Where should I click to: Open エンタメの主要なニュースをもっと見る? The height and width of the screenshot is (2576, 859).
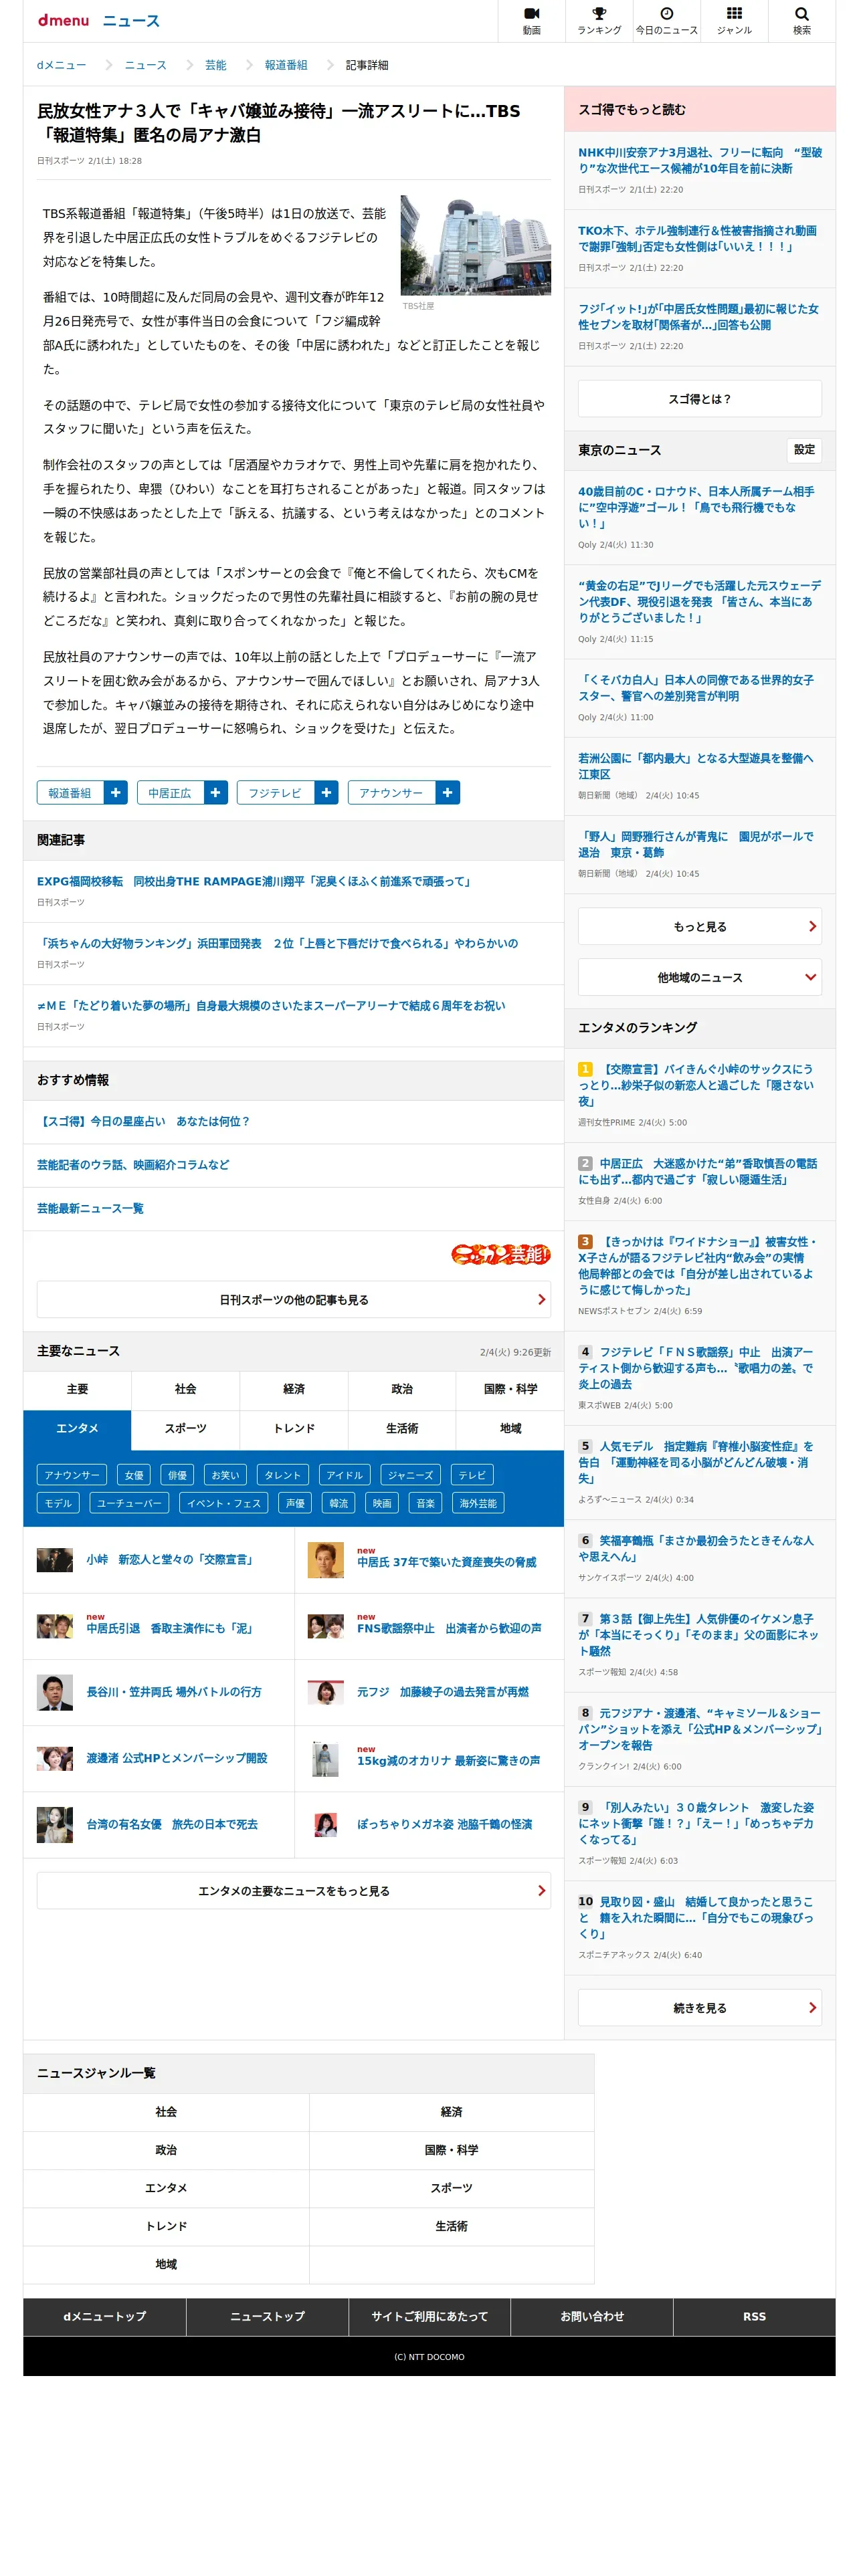(x=293, y=1890)
